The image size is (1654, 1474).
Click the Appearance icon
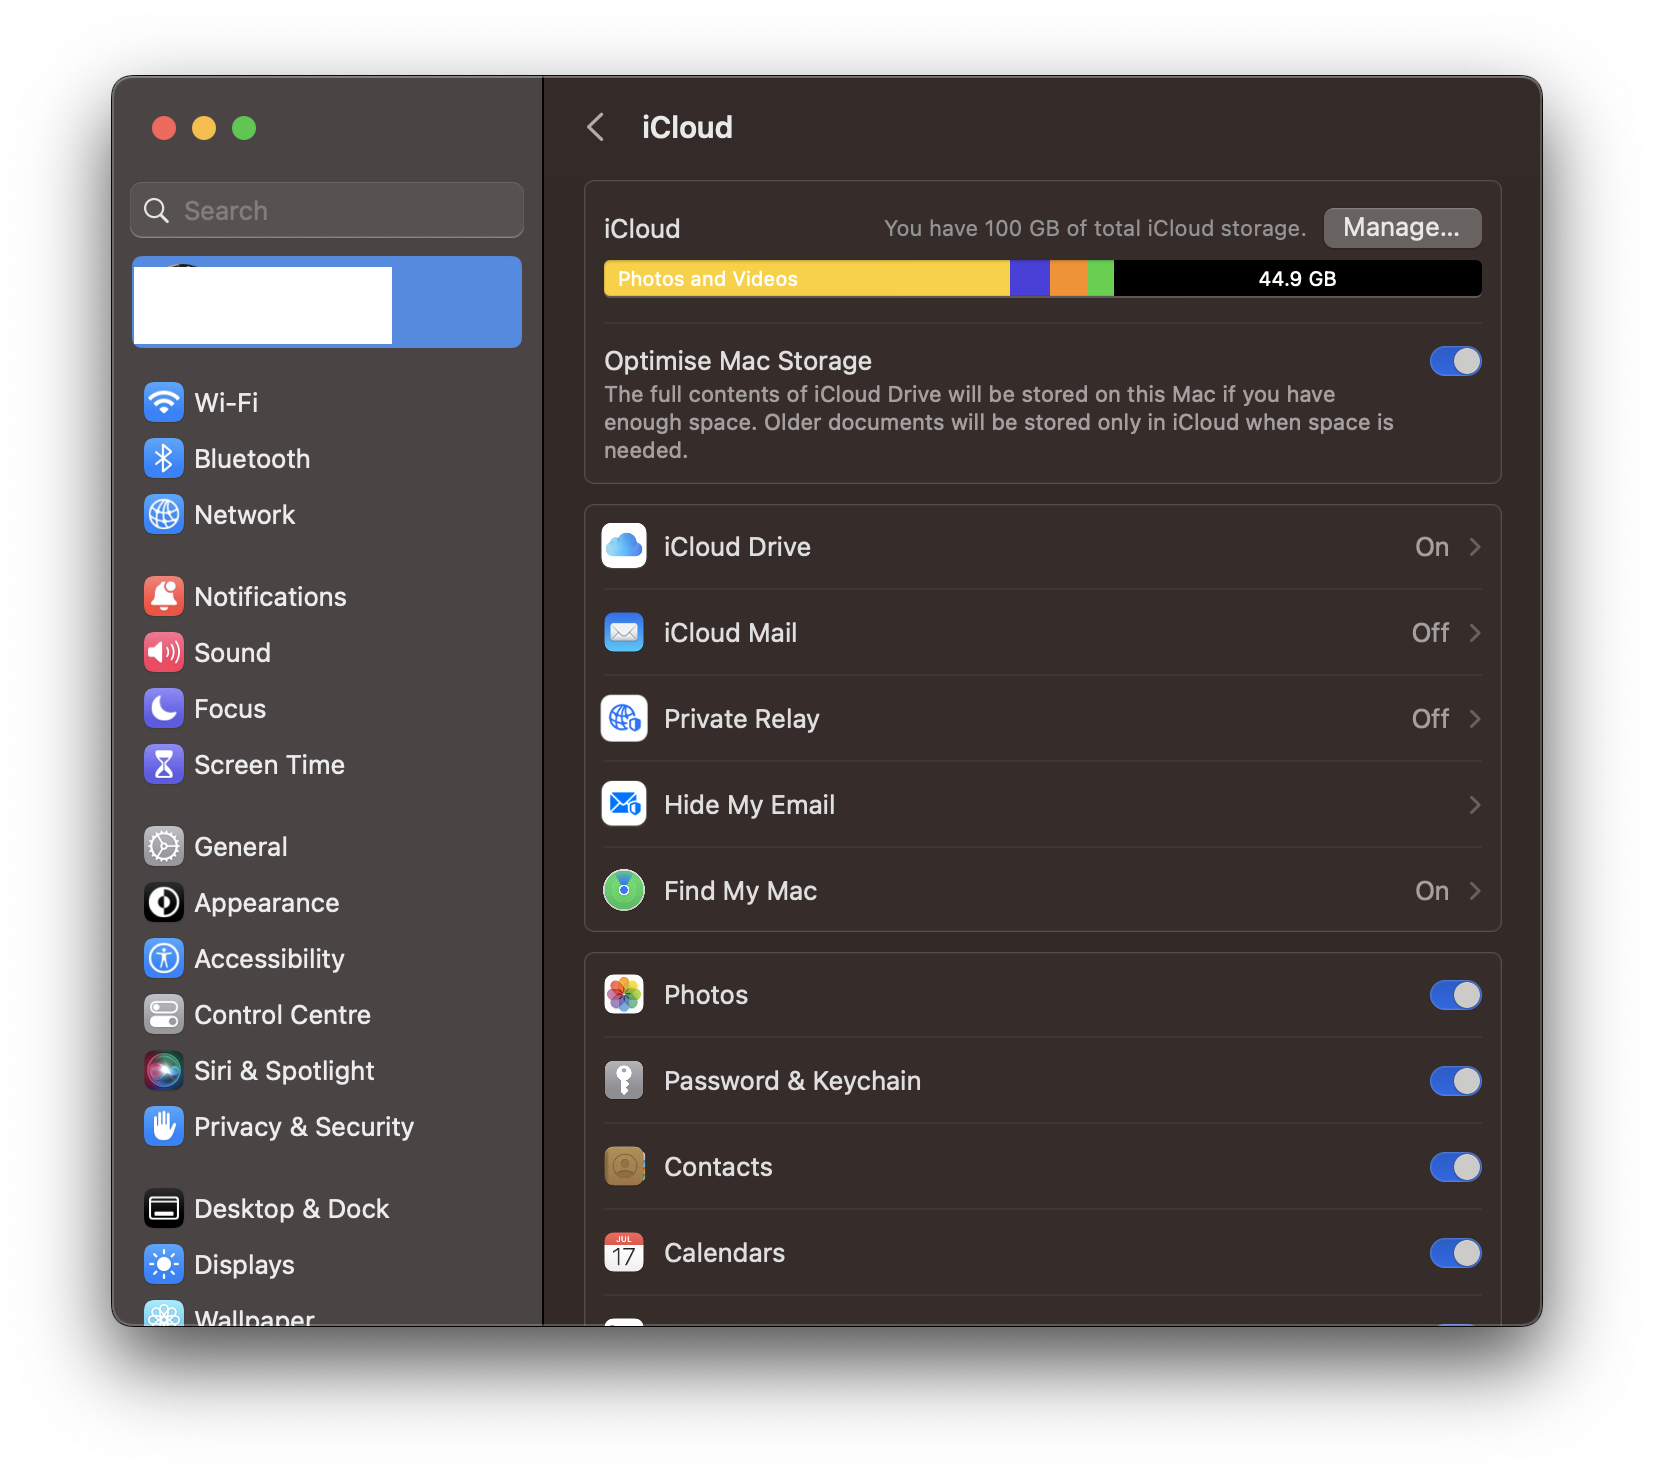pos(164,902)
